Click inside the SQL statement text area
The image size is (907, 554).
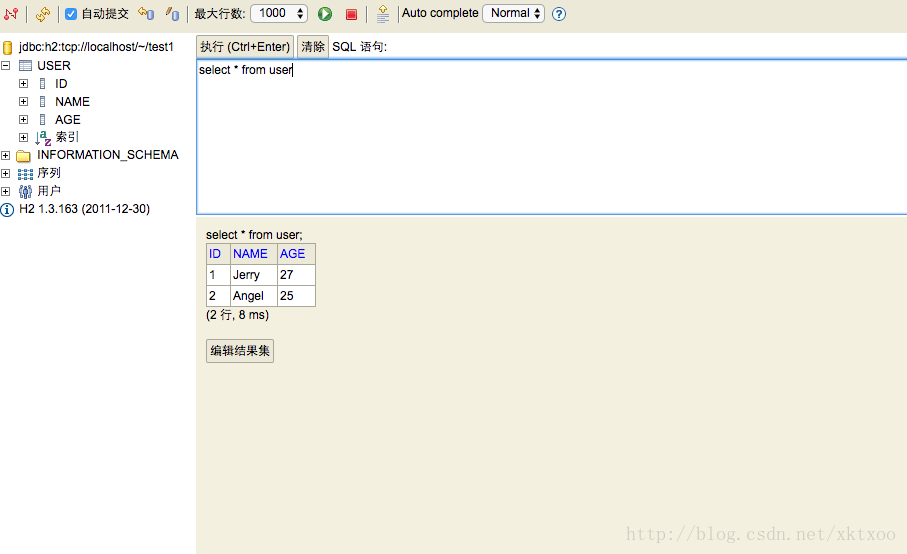[552, 136]
